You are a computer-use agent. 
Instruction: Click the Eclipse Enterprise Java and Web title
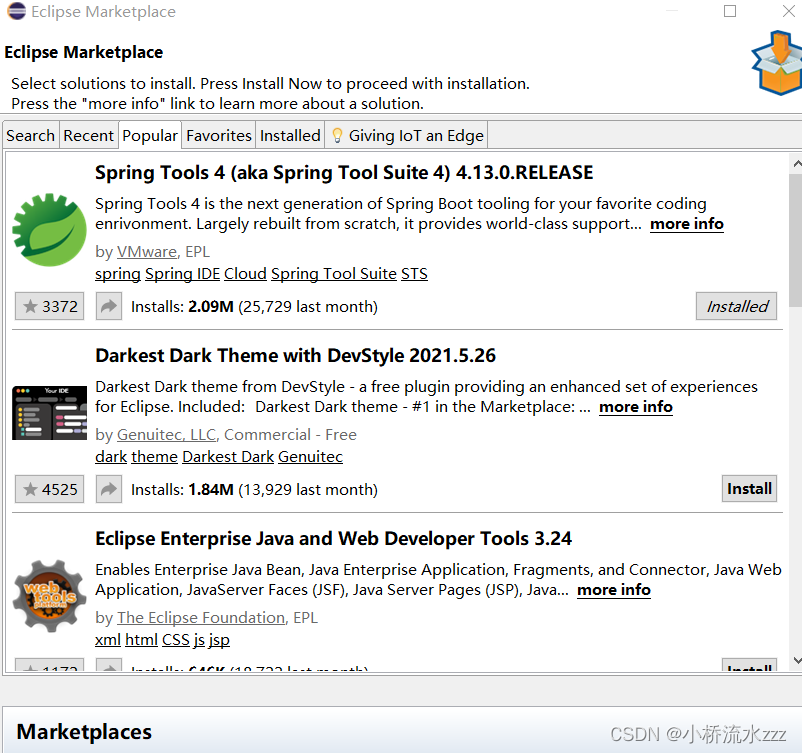point(333,539)
